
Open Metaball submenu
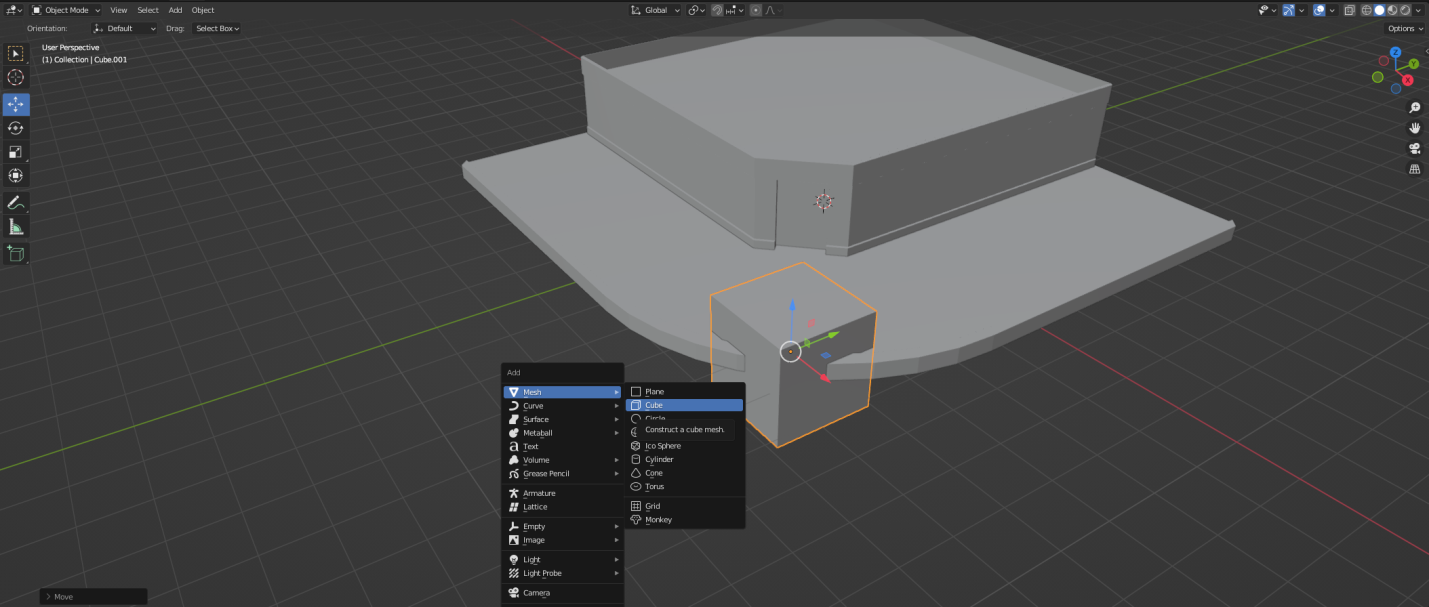(x=563, y=433)
